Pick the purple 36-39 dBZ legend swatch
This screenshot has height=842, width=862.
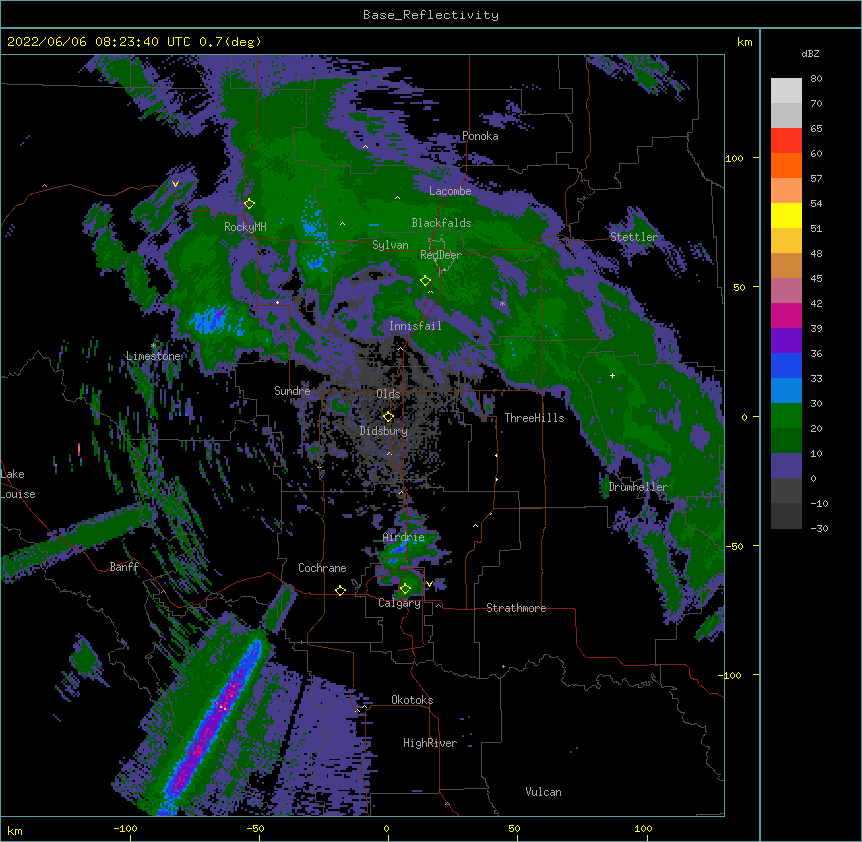[786, 341]
